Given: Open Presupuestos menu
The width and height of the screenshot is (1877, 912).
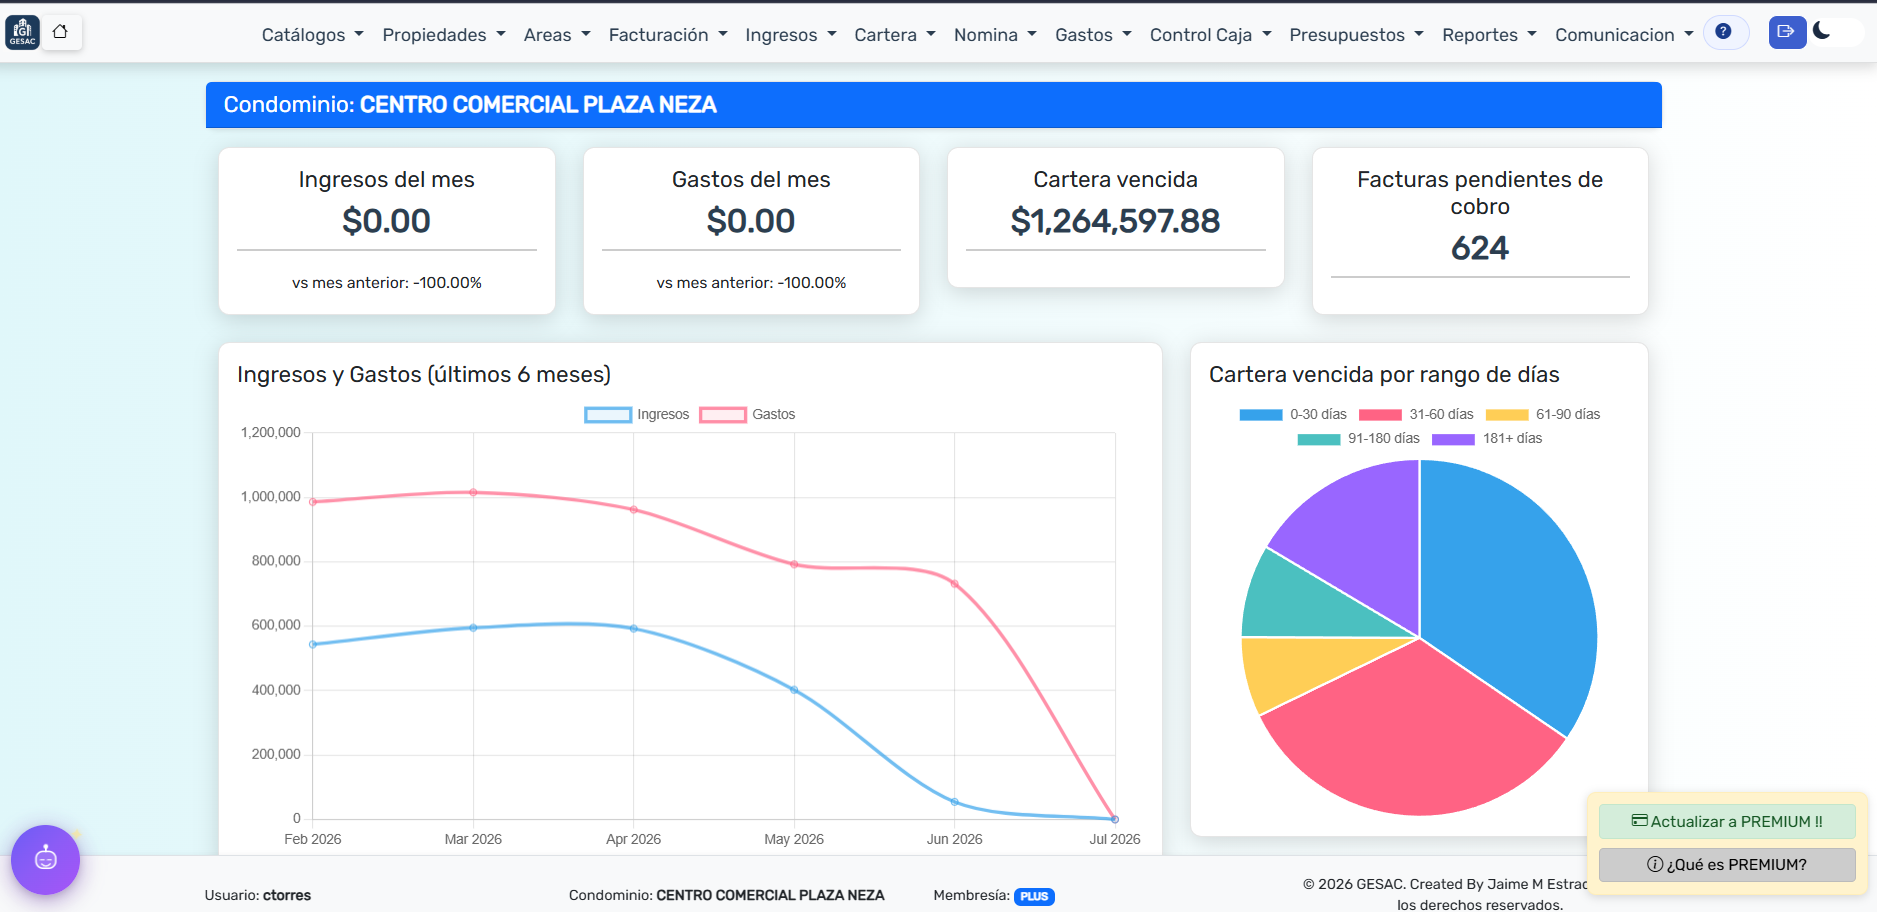Looking at the screenshot, I should click(x=1356, y=35).
